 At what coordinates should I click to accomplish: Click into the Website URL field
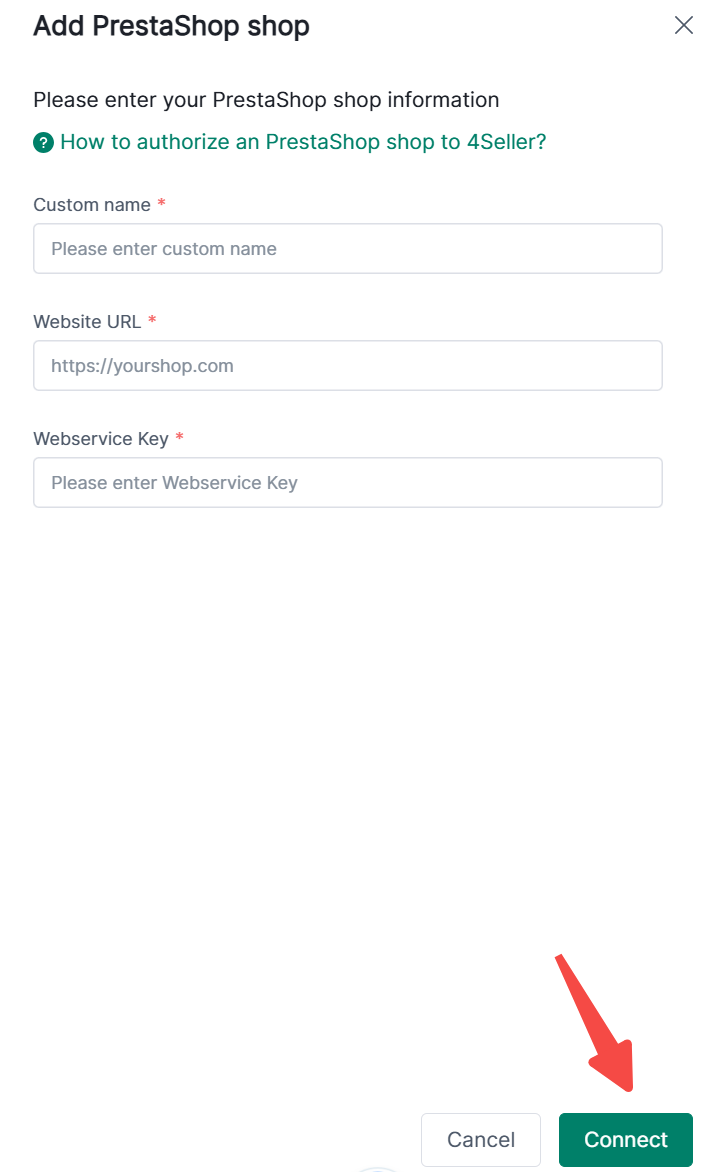click(x=347, y=366)
